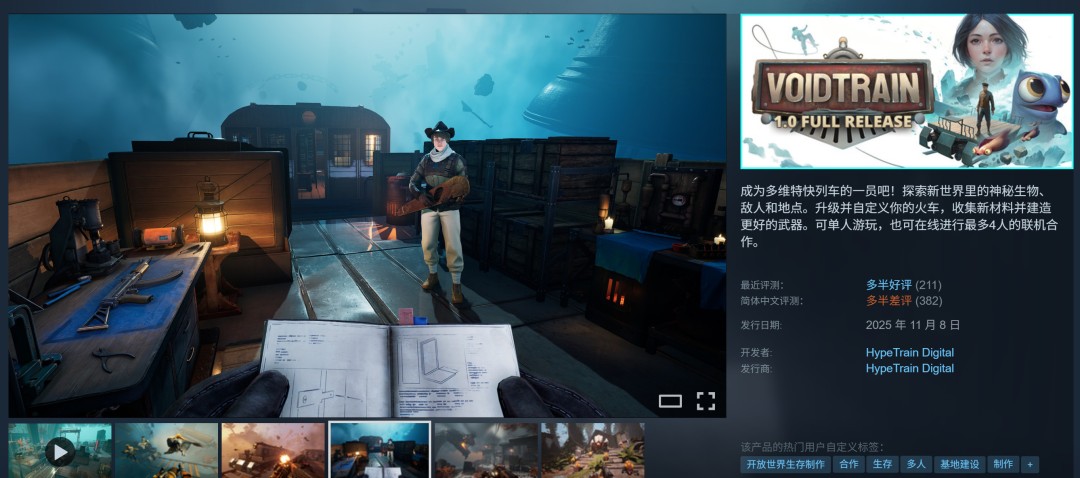This screenshot has width=1080, height=478.
Task: Click the 生存 tag
Action: (x=882, y=464)
